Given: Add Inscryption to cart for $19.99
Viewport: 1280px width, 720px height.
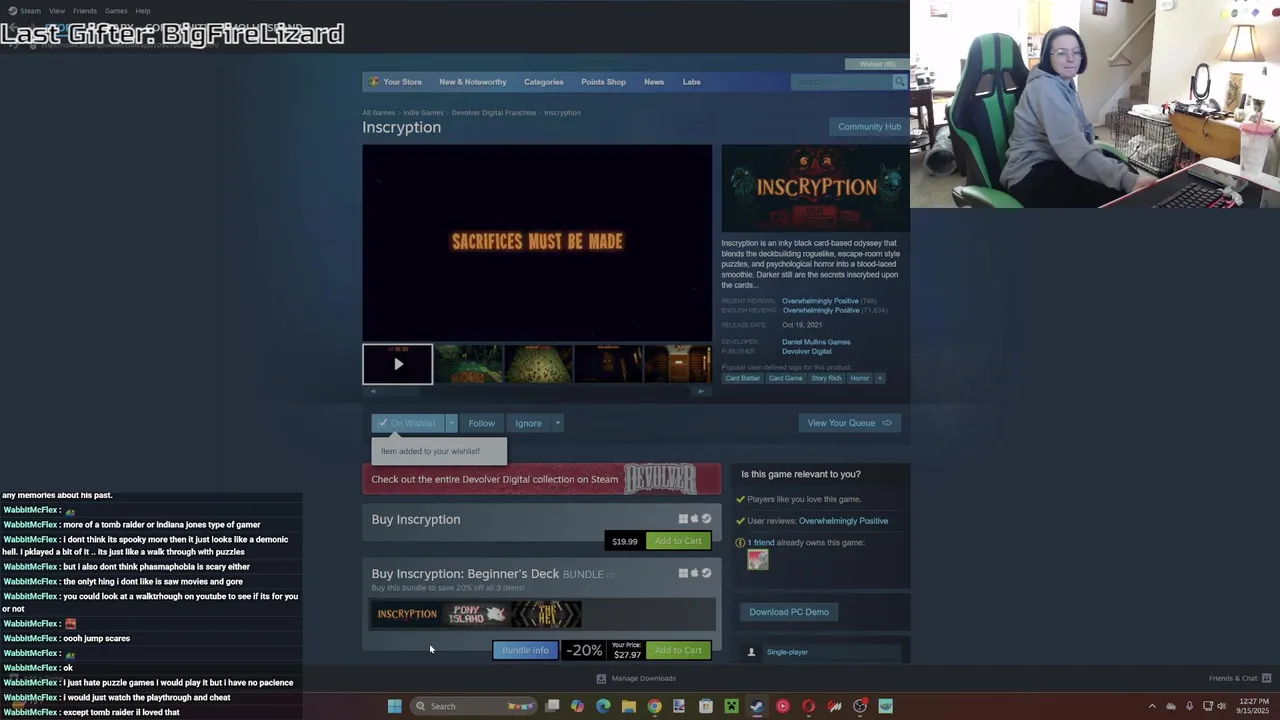Looking at the screenshot, I should (678, 541).
